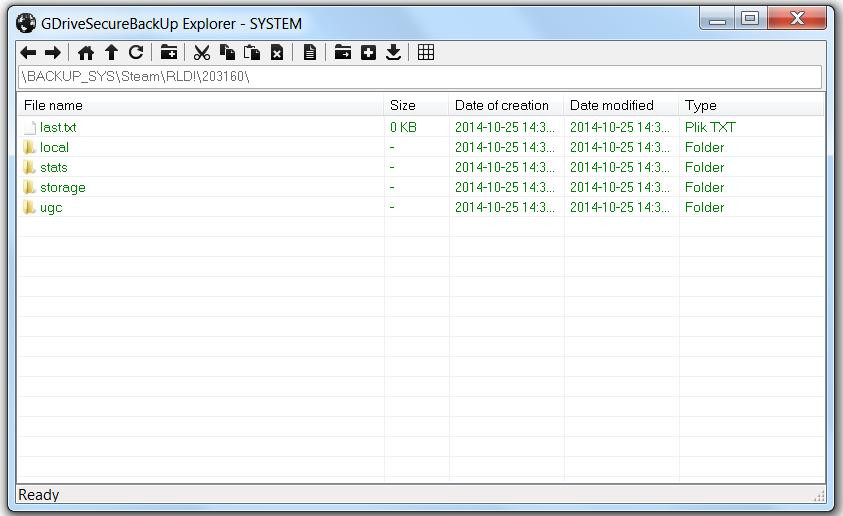Sort by Date modified column header
The width and height of the screenshot is (843, 516).
pos(621,105)
